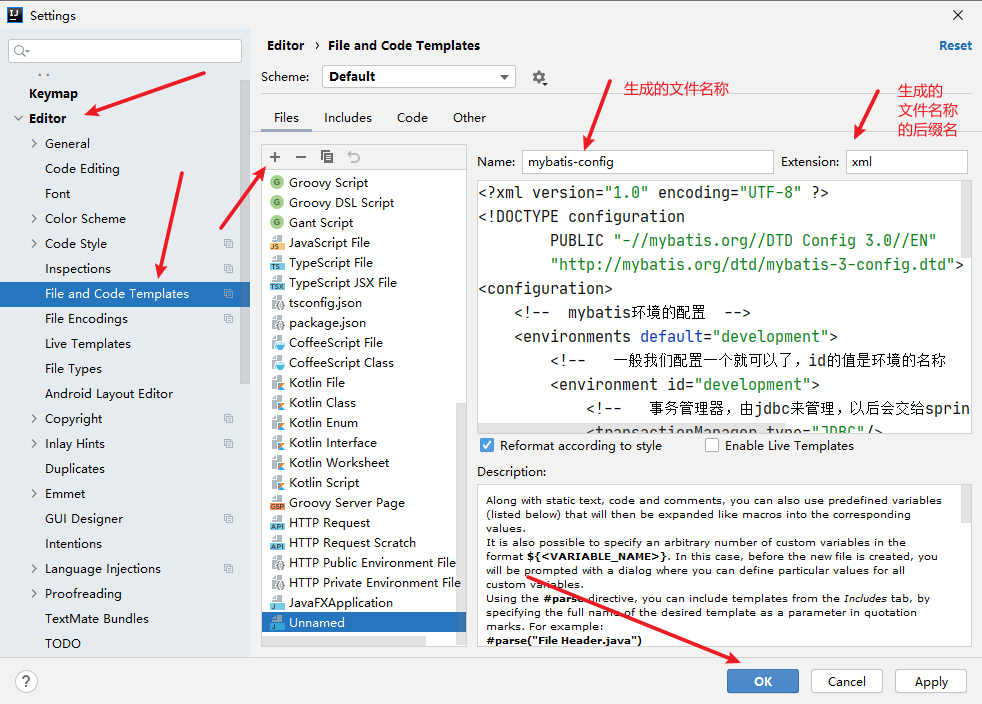
Task: Switch to the Other tab
Action: coord(469,118)
